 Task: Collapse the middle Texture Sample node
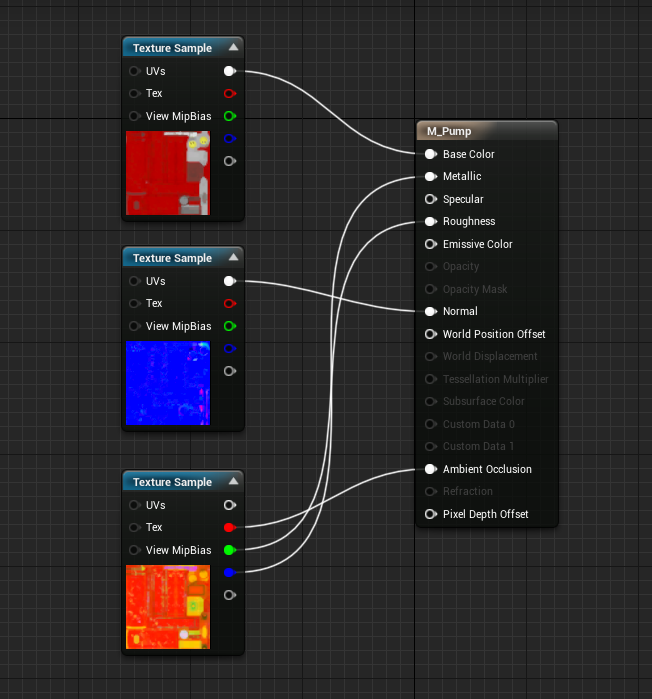click(x=234, y=257)
